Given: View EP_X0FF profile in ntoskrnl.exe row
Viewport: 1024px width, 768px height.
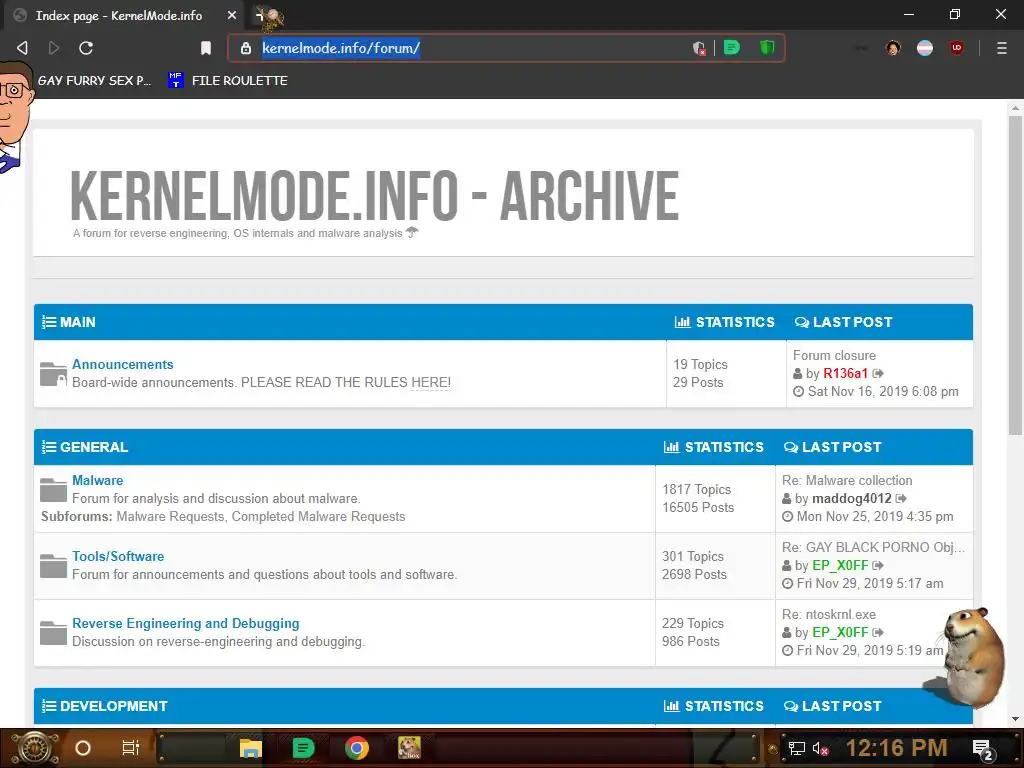Looking at the screenshot, I should (840, 632).
